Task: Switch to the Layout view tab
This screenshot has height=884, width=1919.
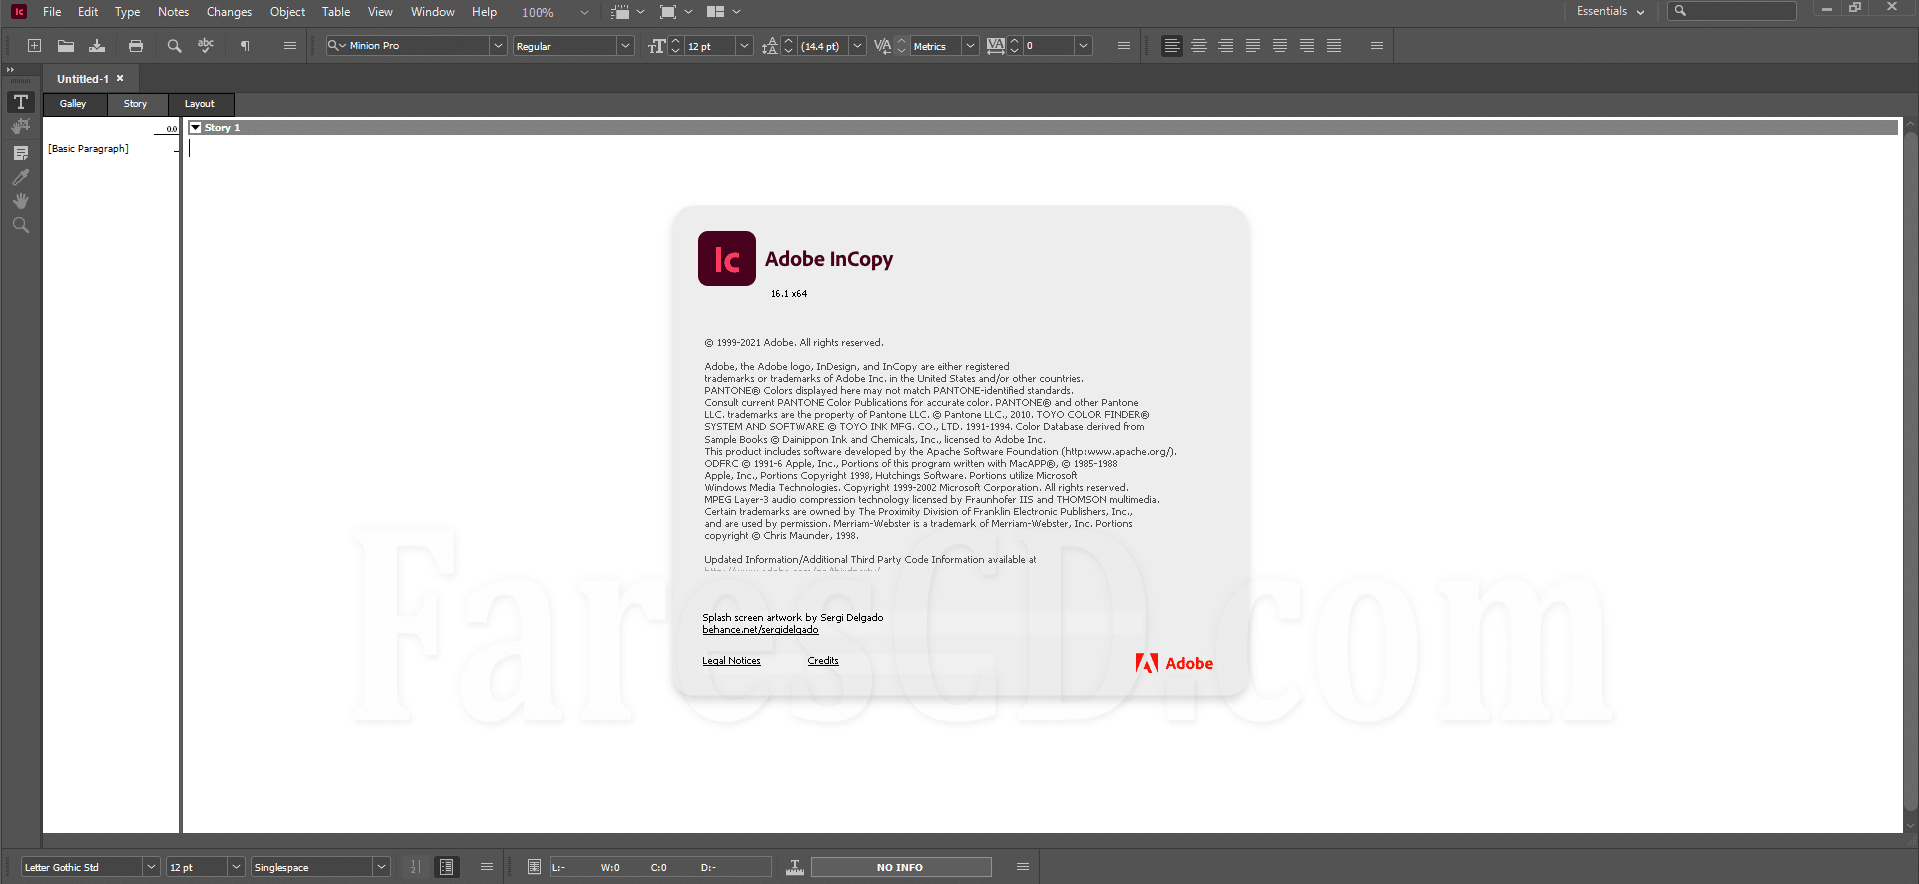Action: tap(200, 104)
